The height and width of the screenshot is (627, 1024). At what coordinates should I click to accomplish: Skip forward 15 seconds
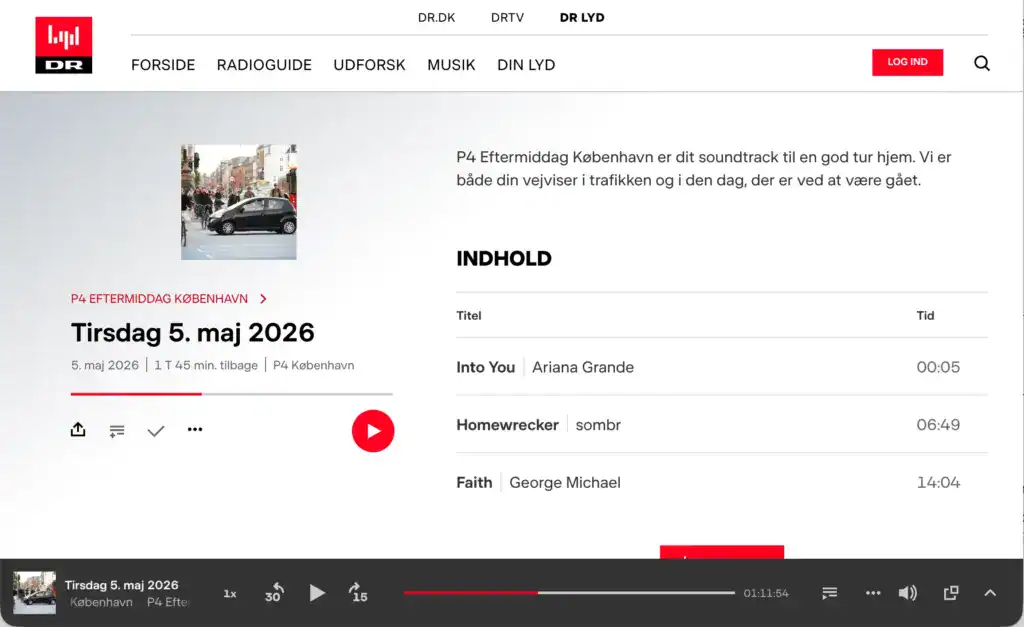pos(358,592)
